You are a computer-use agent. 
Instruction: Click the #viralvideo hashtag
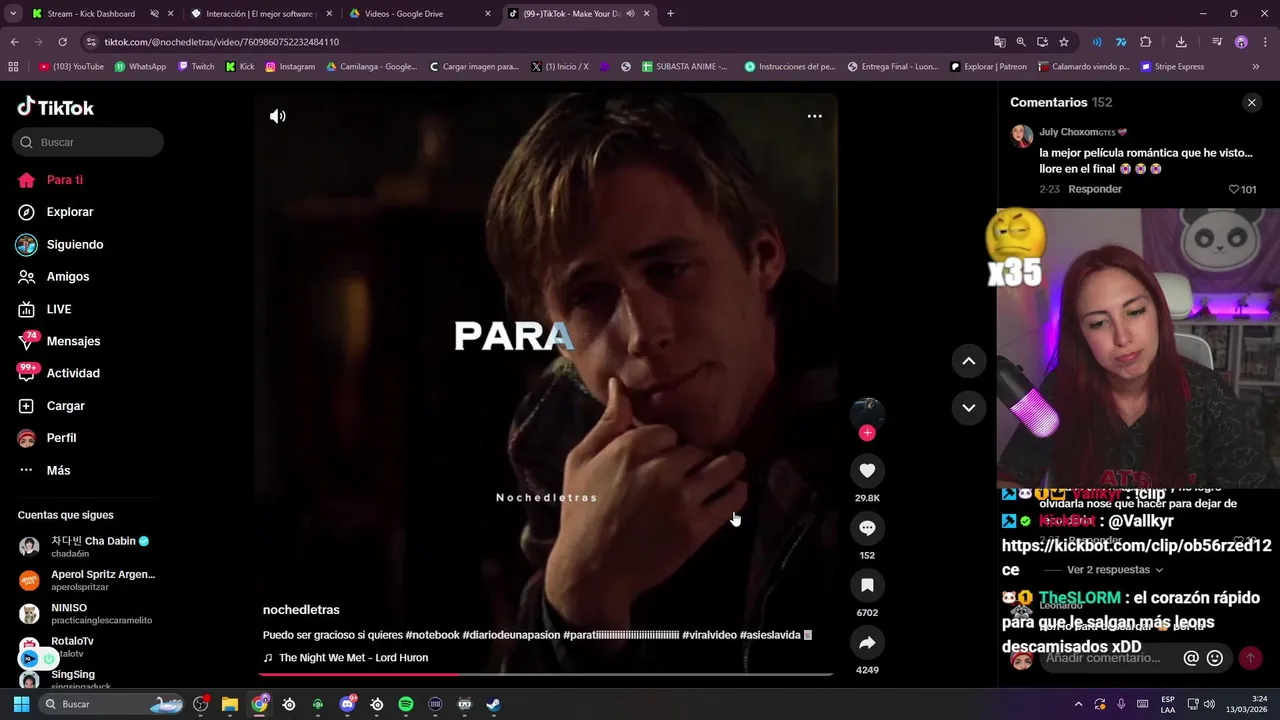[x=709, y=635]
